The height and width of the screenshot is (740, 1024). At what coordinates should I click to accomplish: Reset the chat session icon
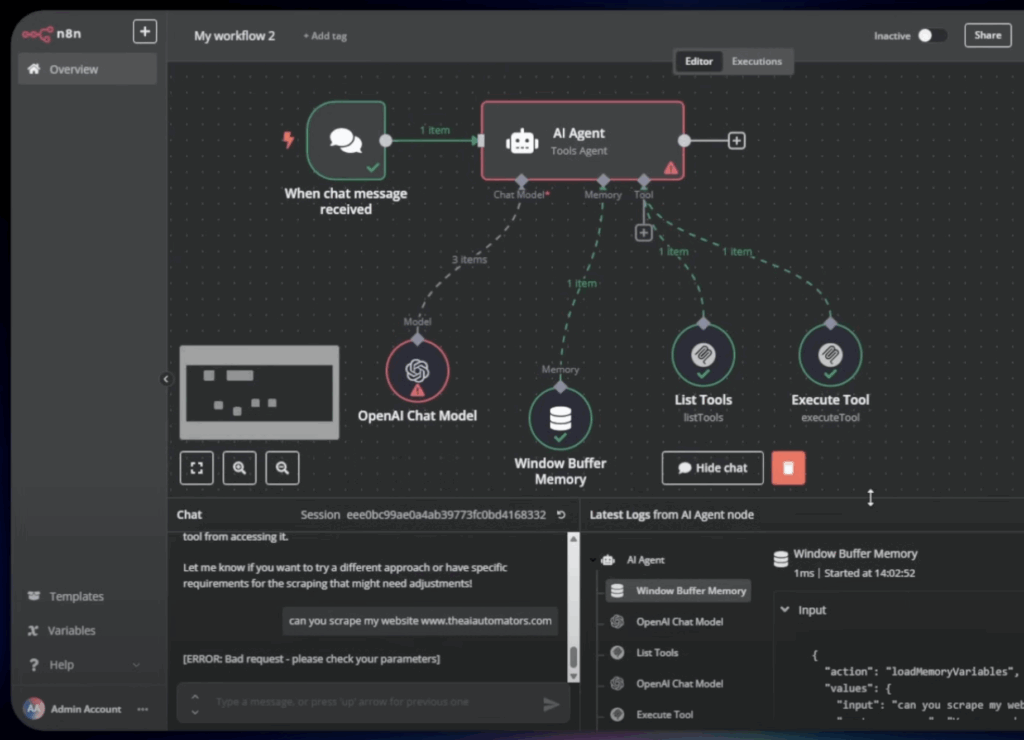[x=561, y=515]
